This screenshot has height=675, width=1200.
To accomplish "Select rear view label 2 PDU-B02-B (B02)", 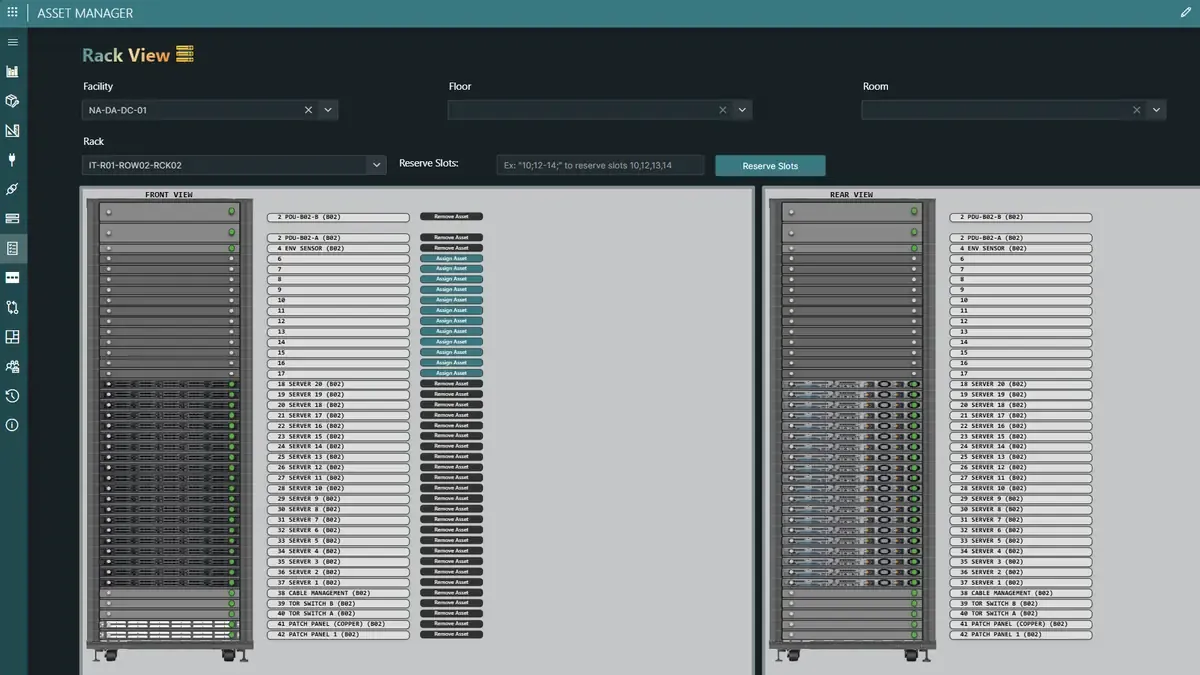I will coord(1021,217).
